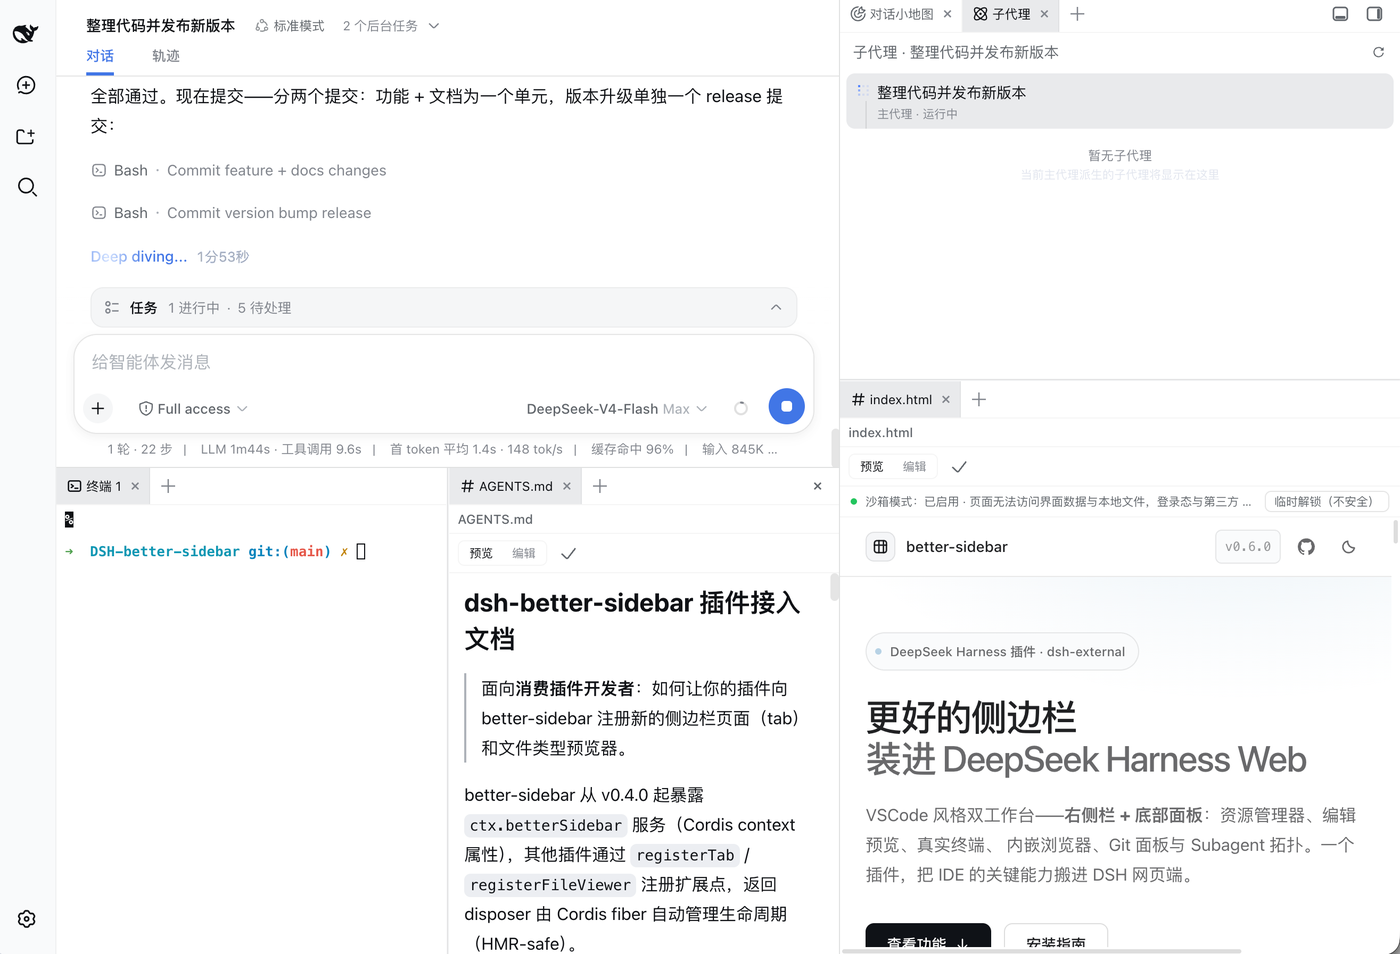Switch AGENTS.md to 编辑 mode

524,553
